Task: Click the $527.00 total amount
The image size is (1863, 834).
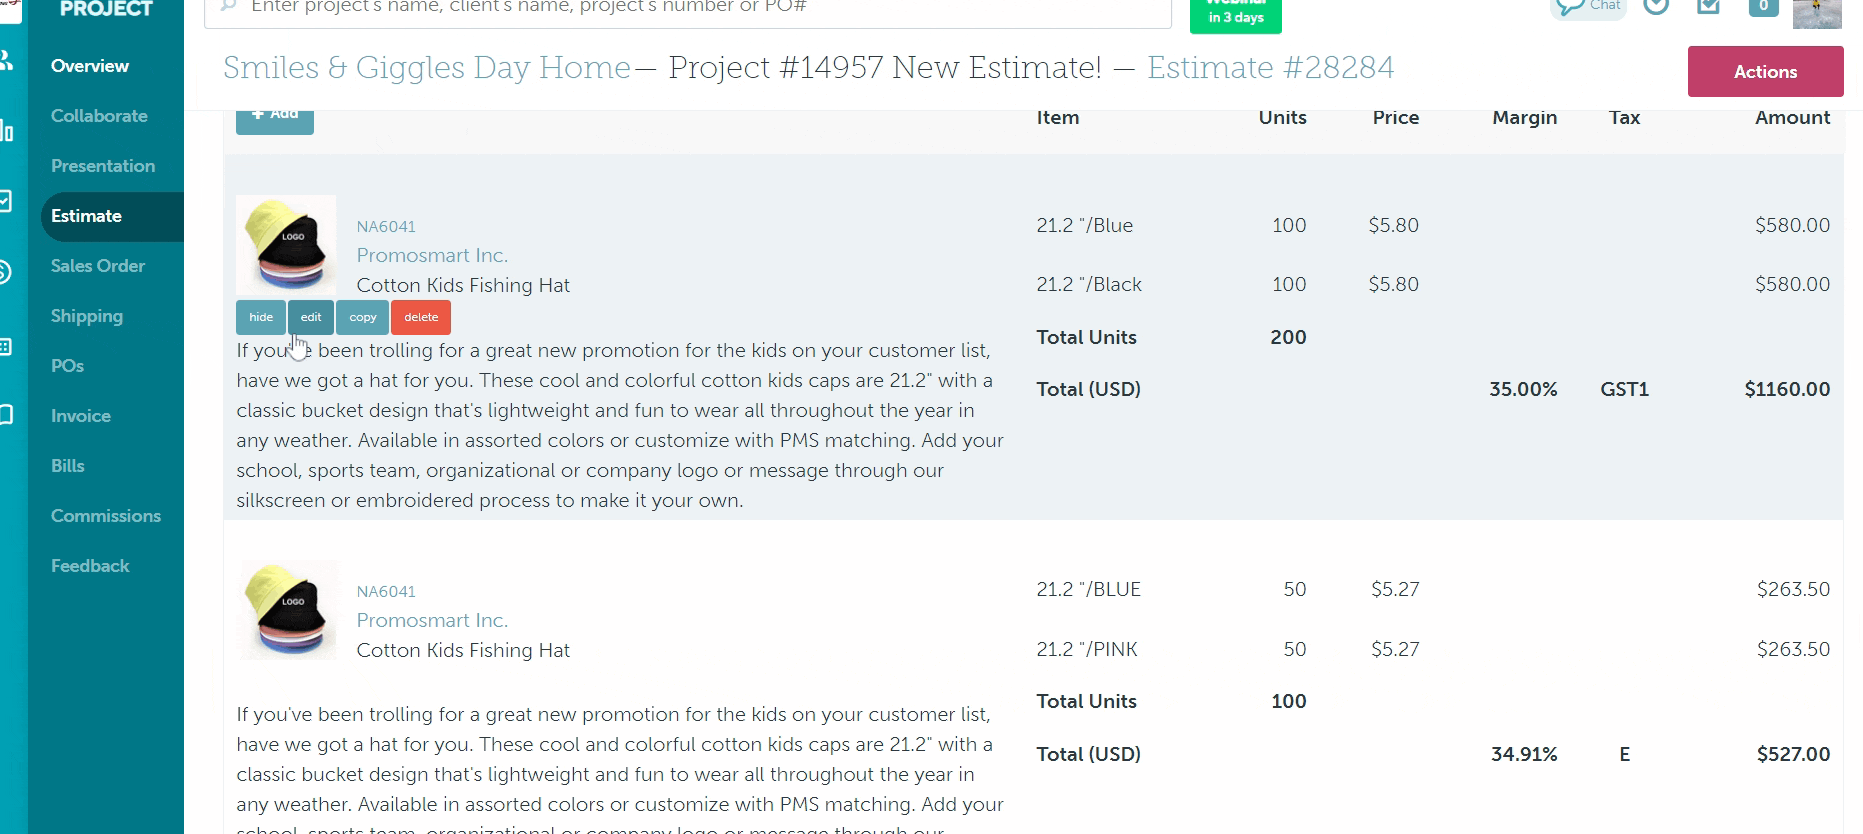Action: pos(1793,755)
